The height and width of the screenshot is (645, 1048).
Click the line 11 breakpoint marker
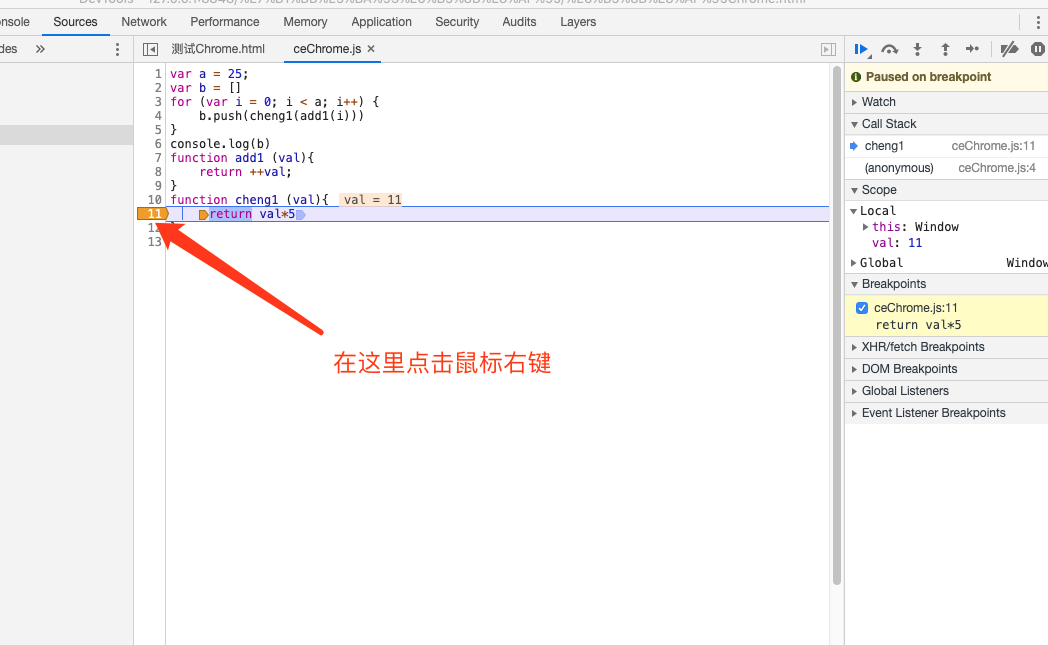(153, 214)
